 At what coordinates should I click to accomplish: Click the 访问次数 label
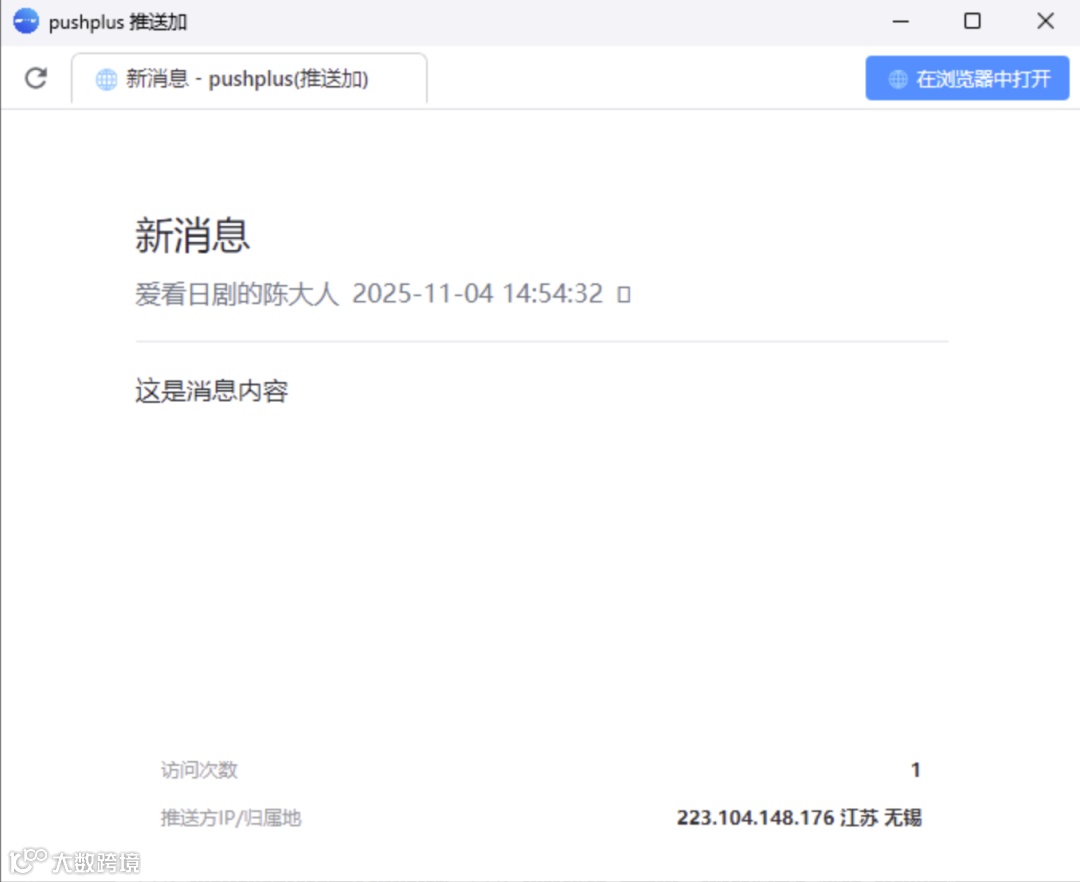(x=199, y=770)
